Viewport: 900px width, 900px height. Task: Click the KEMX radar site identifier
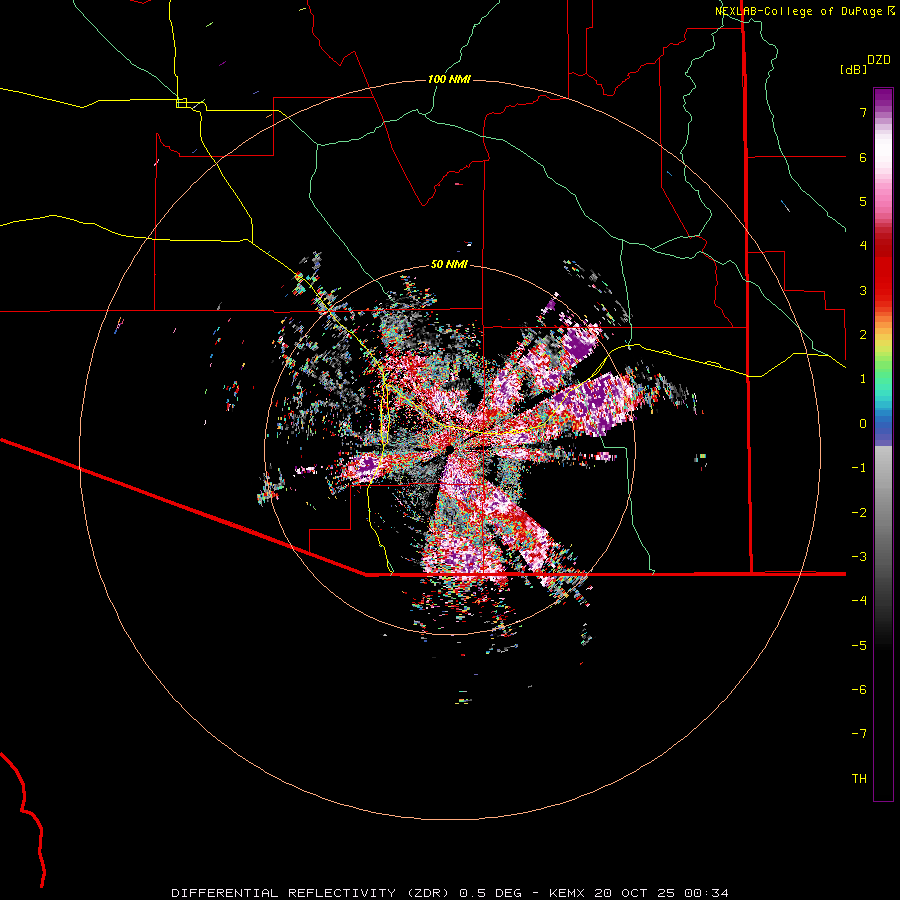click(567, 893)
